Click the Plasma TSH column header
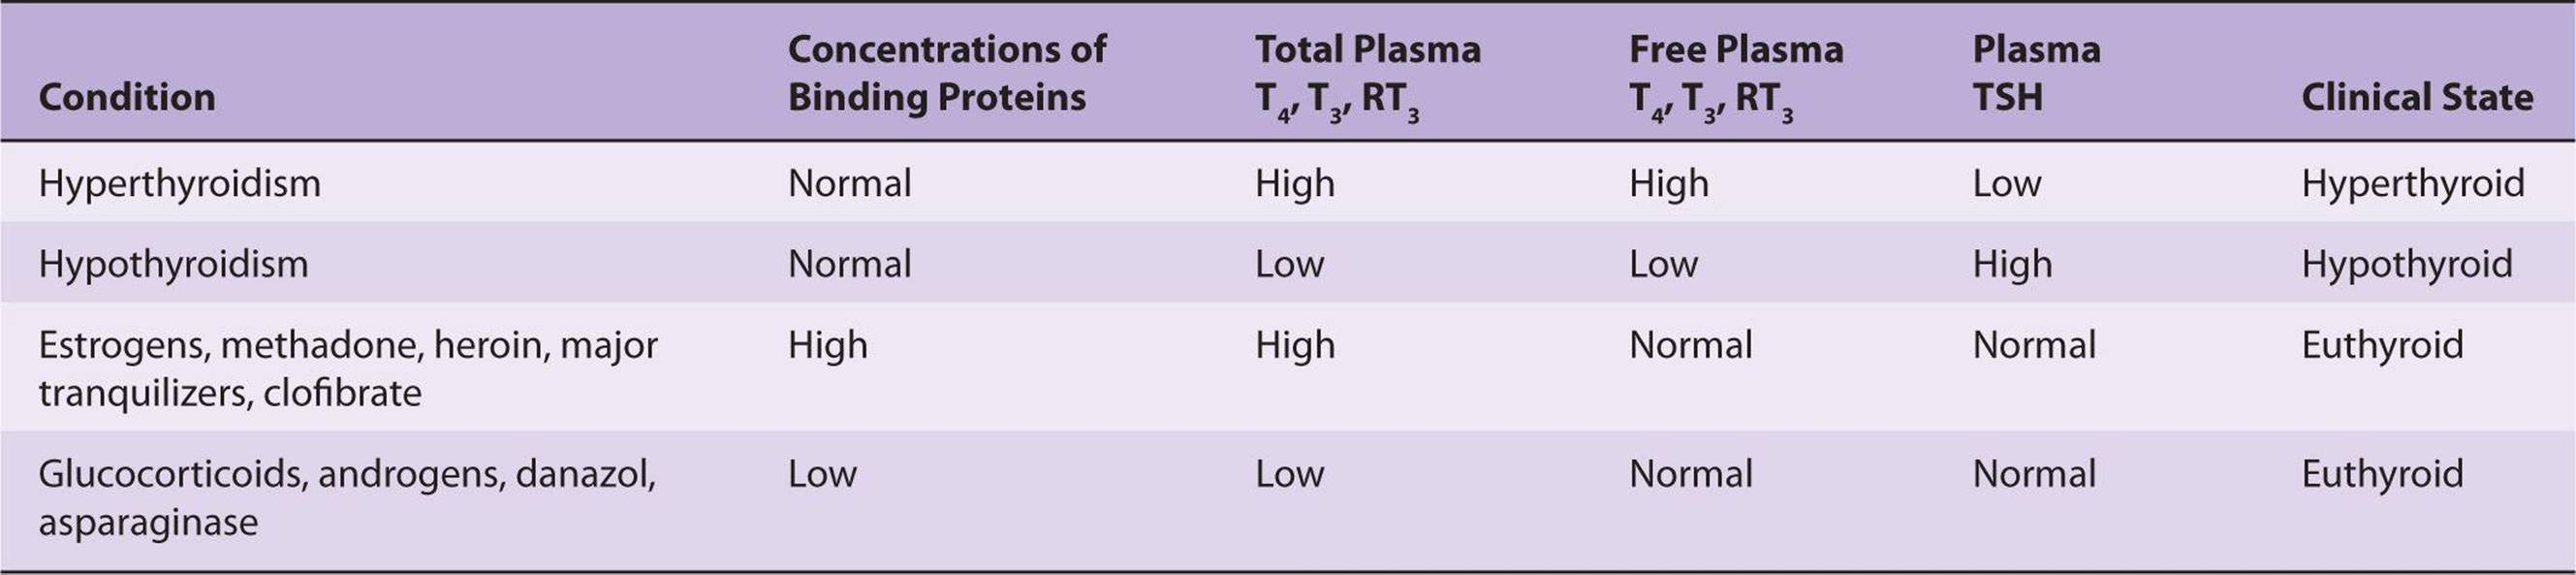This screenshot has width=2576, height=575. click(2035, 73)
